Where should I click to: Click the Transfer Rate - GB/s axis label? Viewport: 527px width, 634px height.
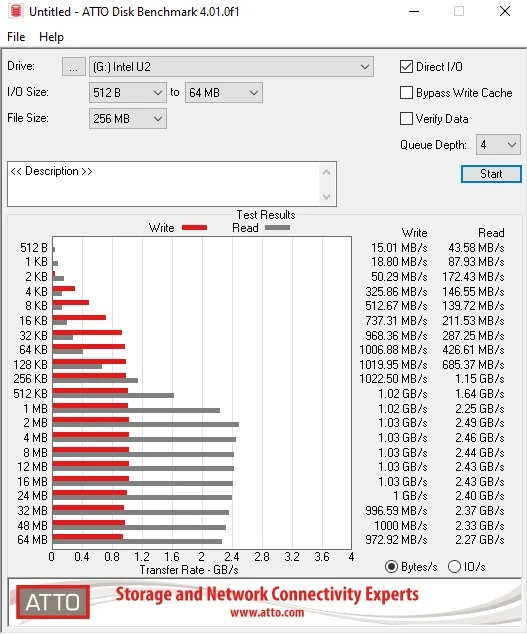[x=189, y=570]
